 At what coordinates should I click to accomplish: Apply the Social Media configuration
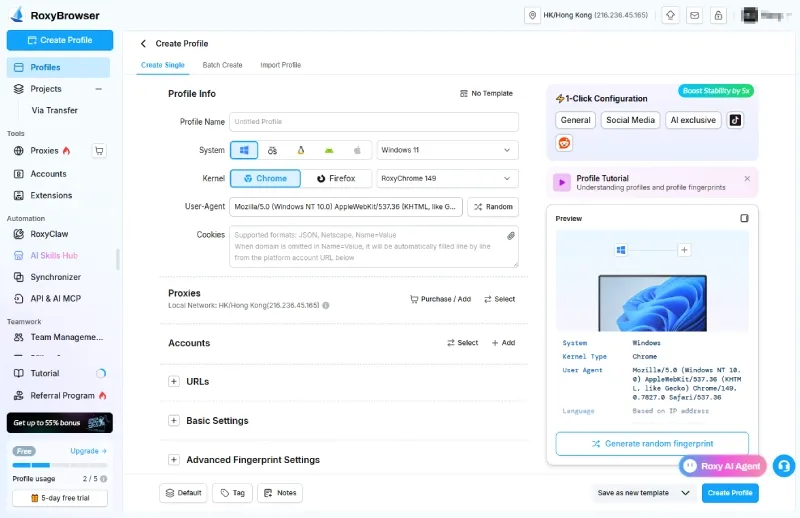[630, 120]
